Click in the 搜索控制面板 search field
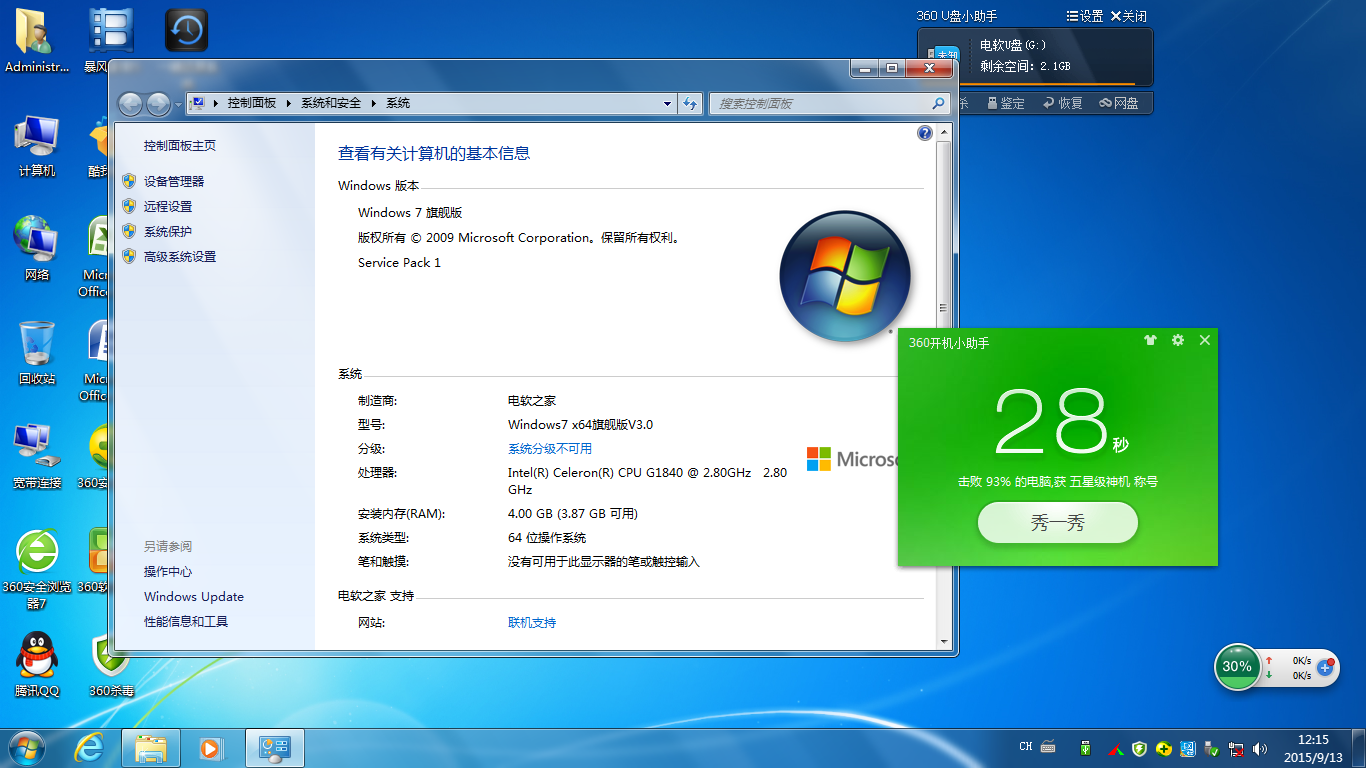 click(x=828, y=103)
